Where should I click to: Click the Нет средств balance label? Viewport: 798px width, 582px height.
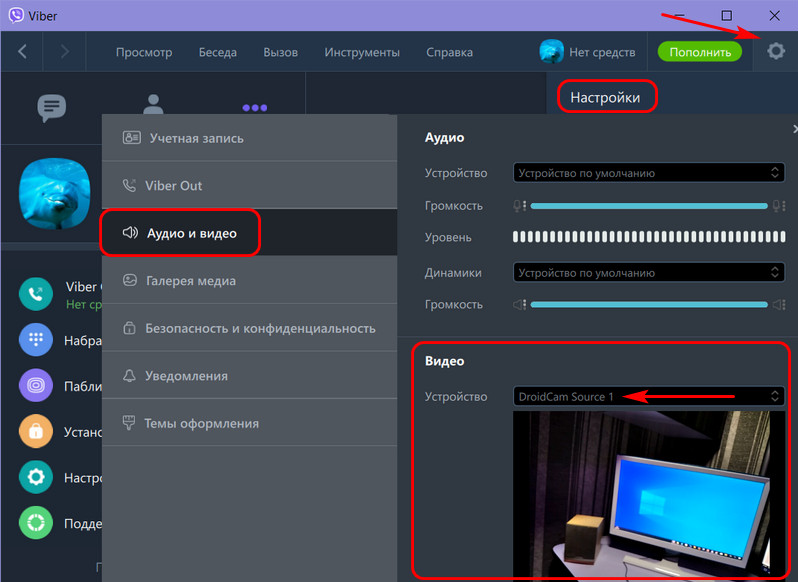tap(602, 52)
